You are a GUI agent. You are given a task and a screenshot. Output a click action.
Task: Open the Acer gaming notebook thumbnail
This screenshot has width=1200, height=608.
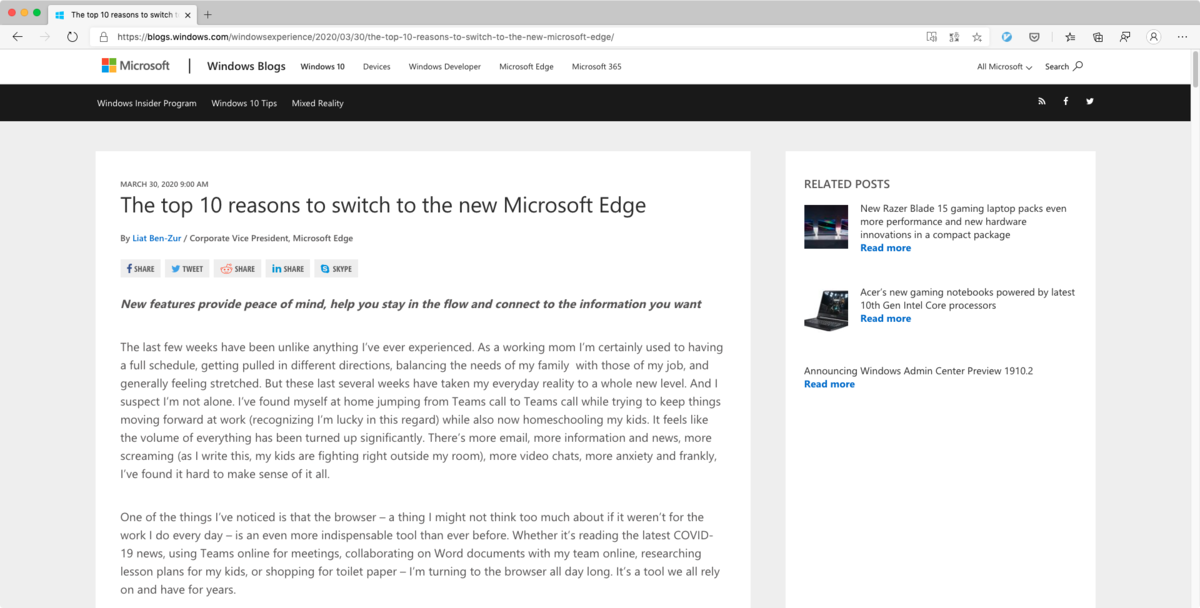point(826,309)
